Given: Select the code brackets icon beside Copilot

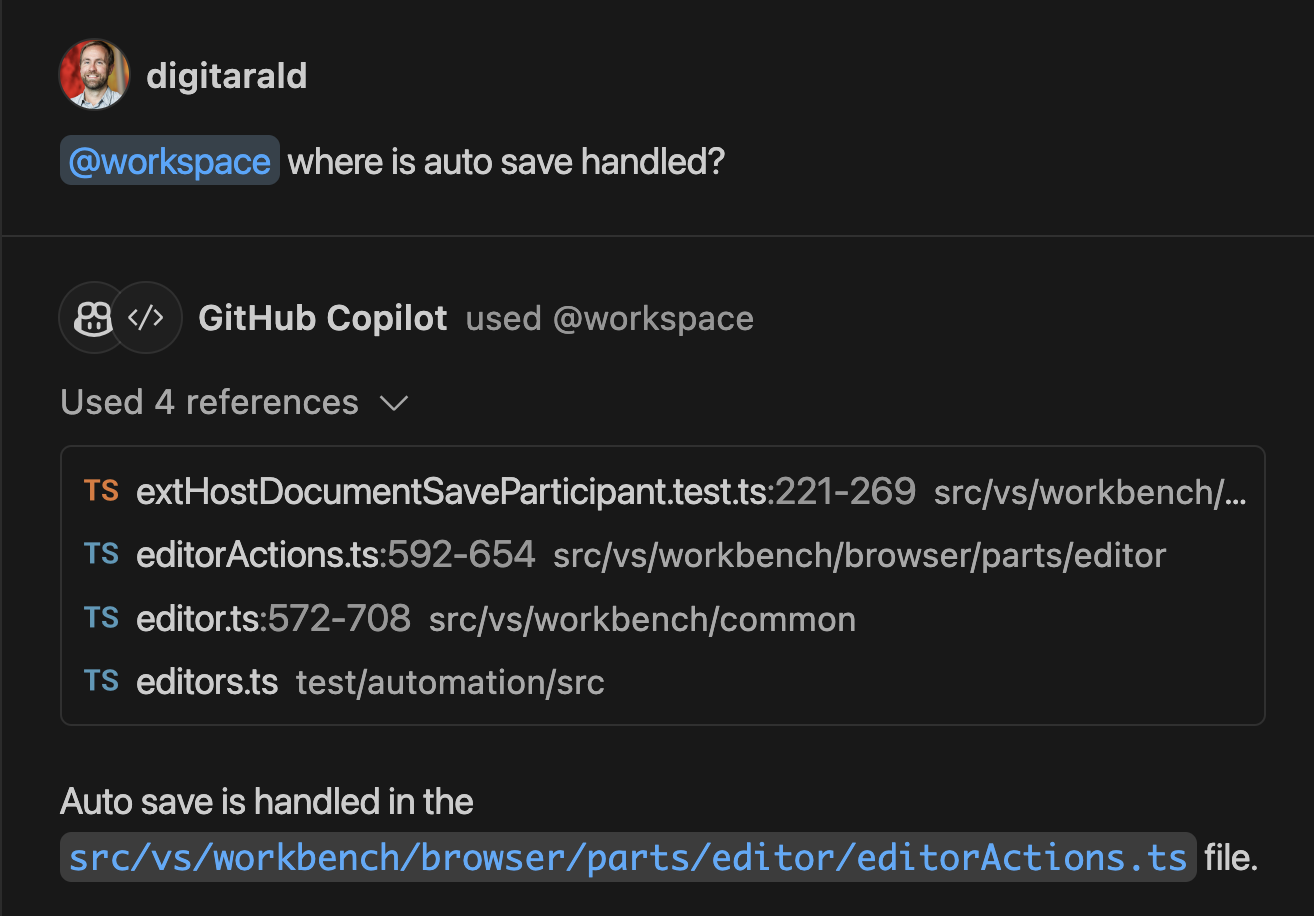Looking at the screenshot, I should (x=147, y=318).
